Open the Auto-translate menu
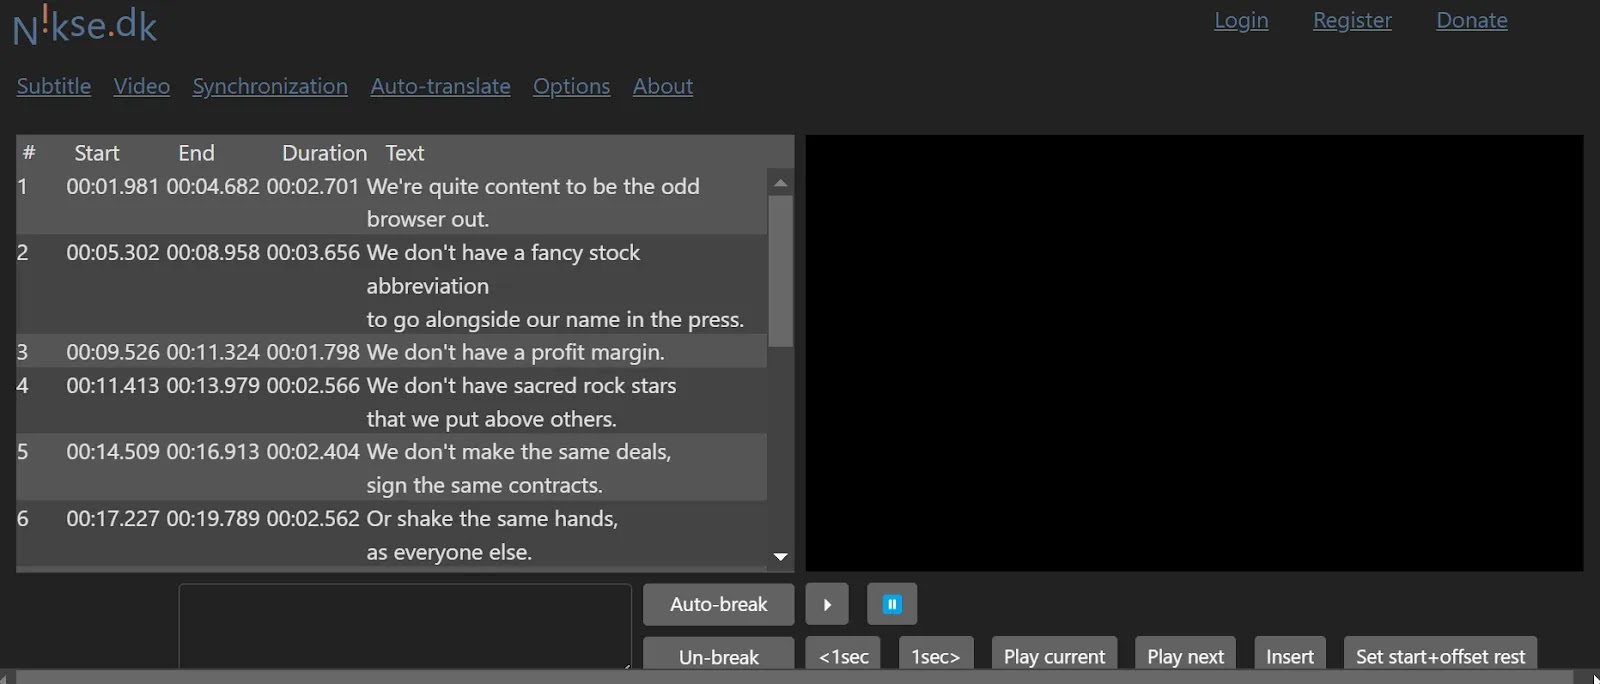Screen dimensions: 1600x684 pyautogui.click(x=440, y=86)
